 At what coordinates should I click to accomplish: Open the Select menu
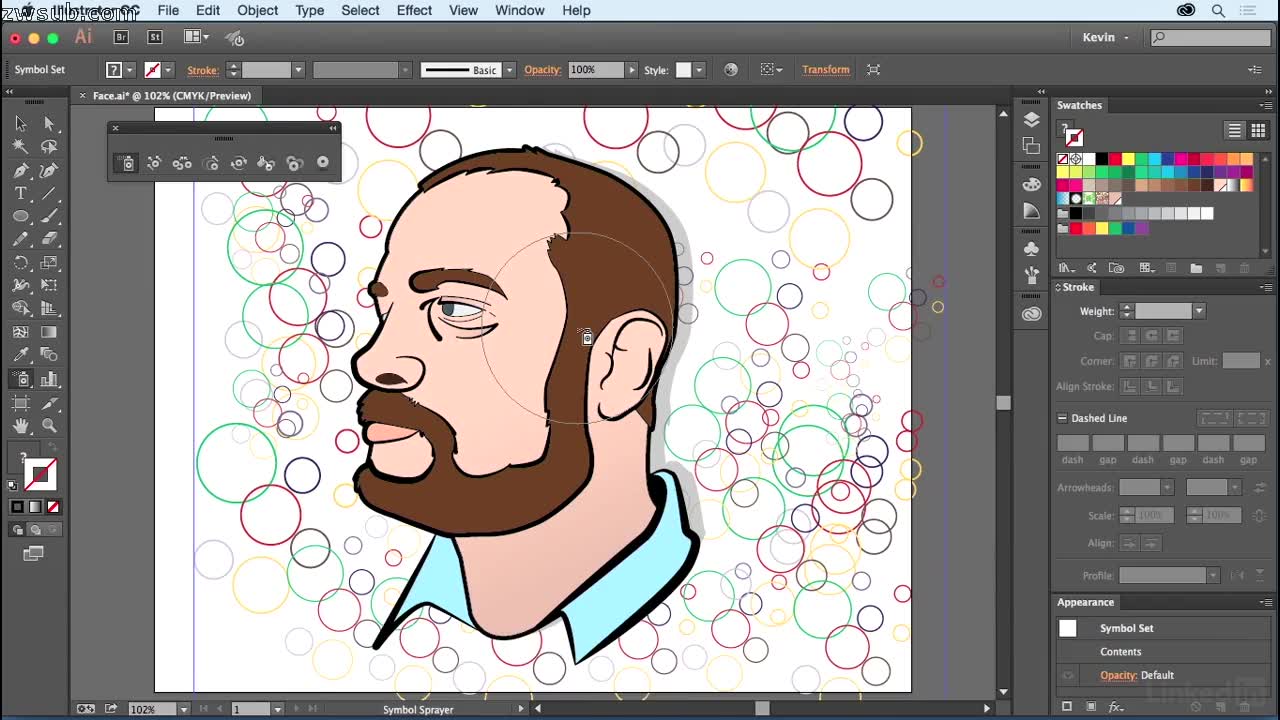[360, 11]
